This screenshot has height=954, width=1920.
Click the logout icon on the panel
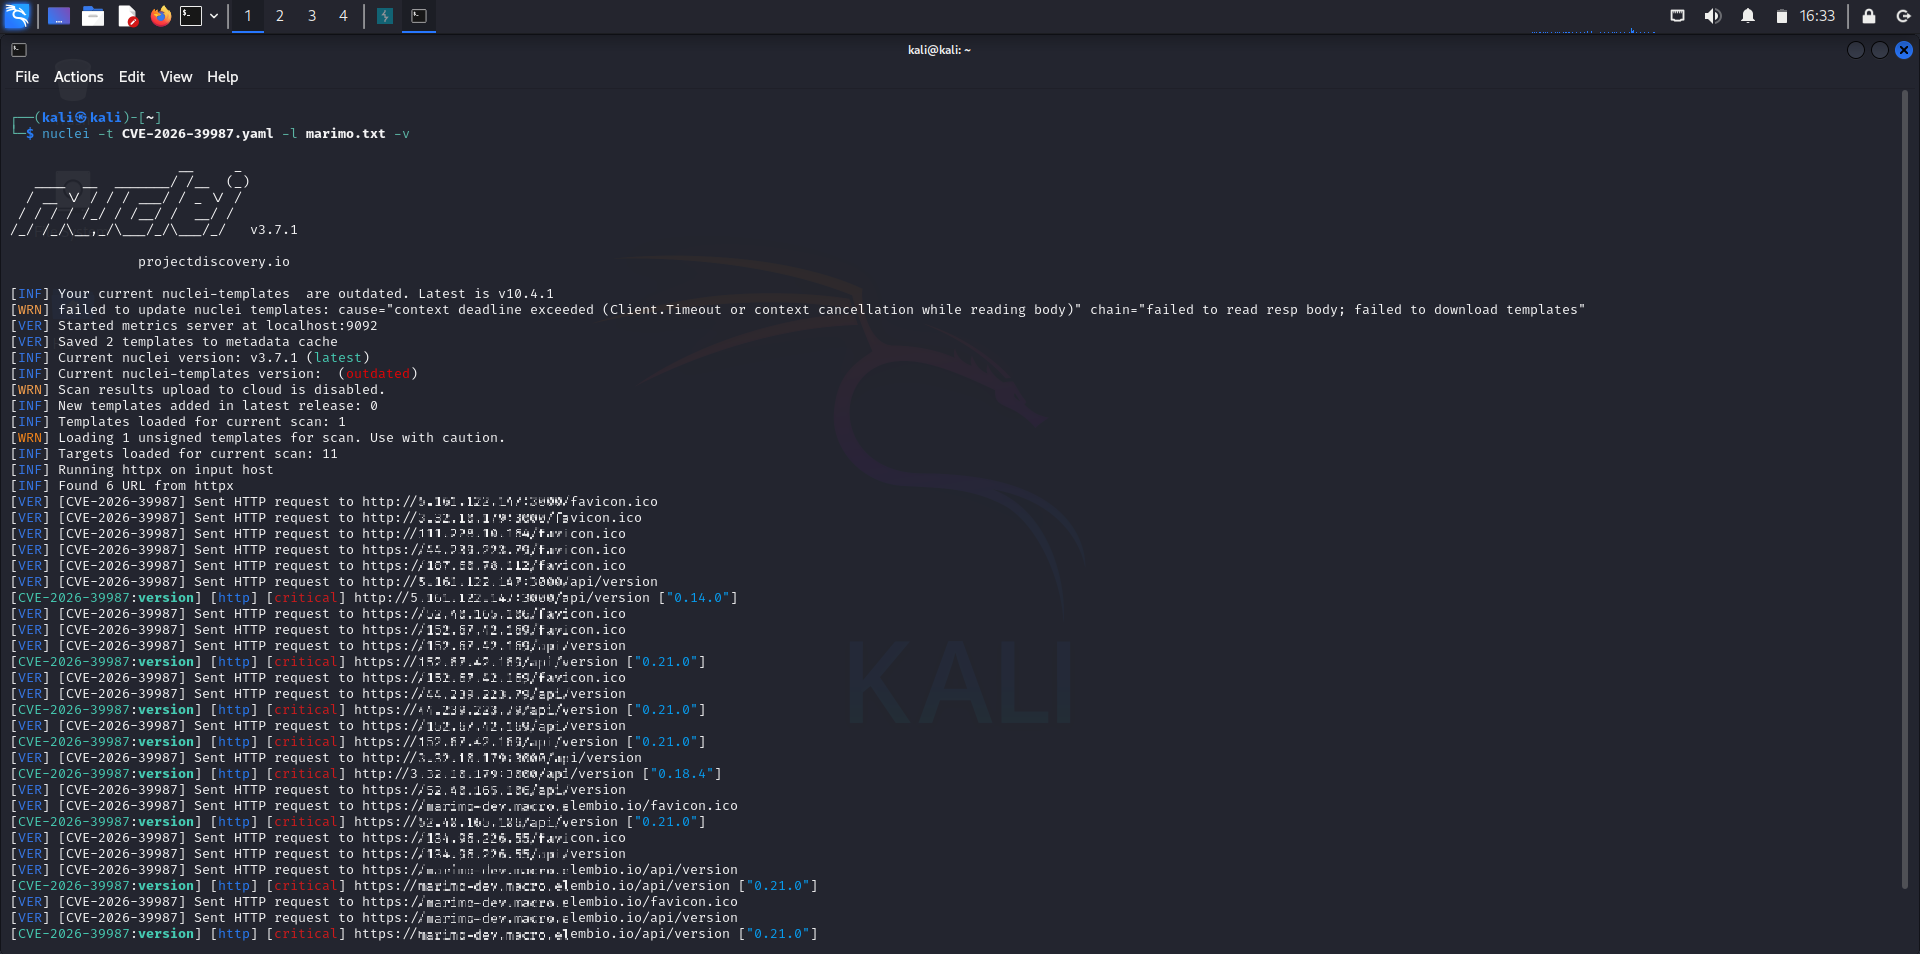click(1903, 16)
